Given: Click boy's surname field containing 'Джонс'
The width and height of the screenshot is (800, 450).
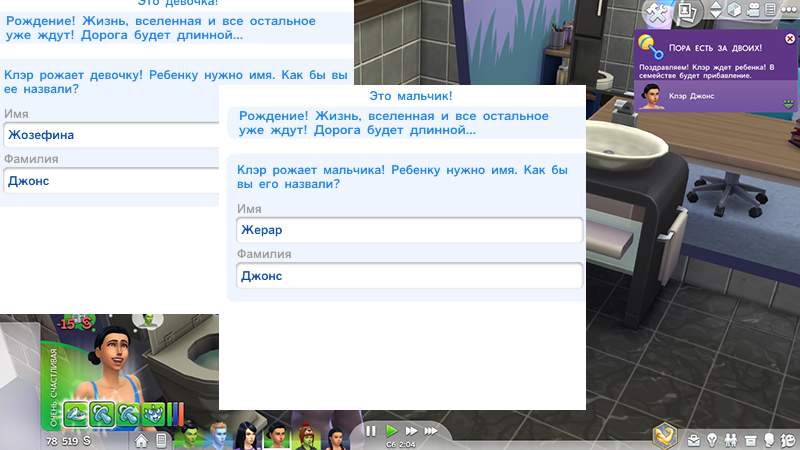Looking at the screenshot, I should [x=410, y=276].
